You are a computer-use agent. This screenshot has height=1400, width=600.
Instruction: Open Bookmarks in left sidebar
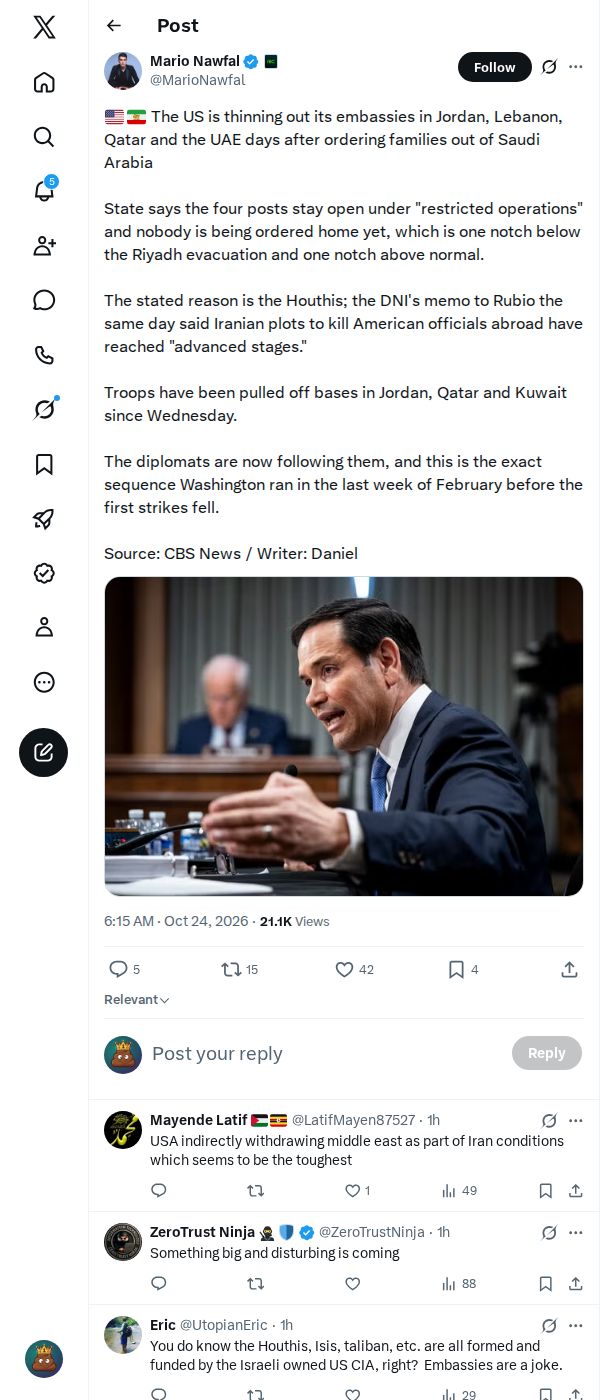[x=44, y=464]
